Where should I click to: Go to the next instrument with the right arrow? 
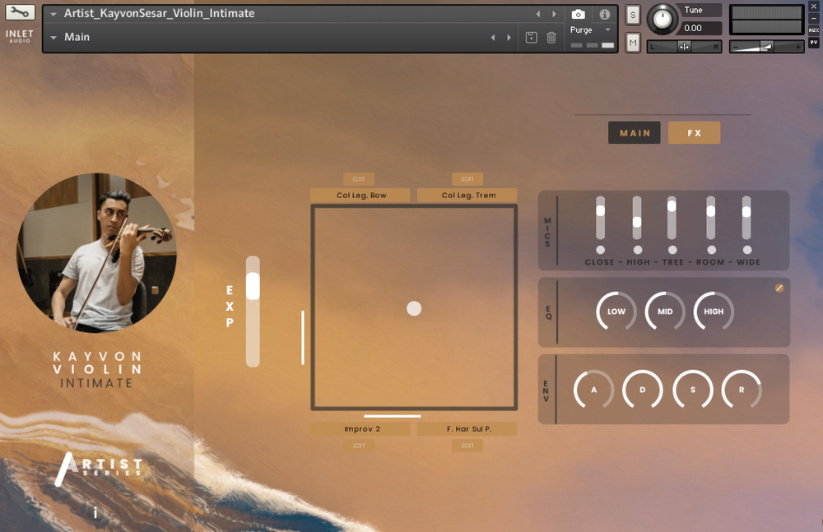point(554,14)
